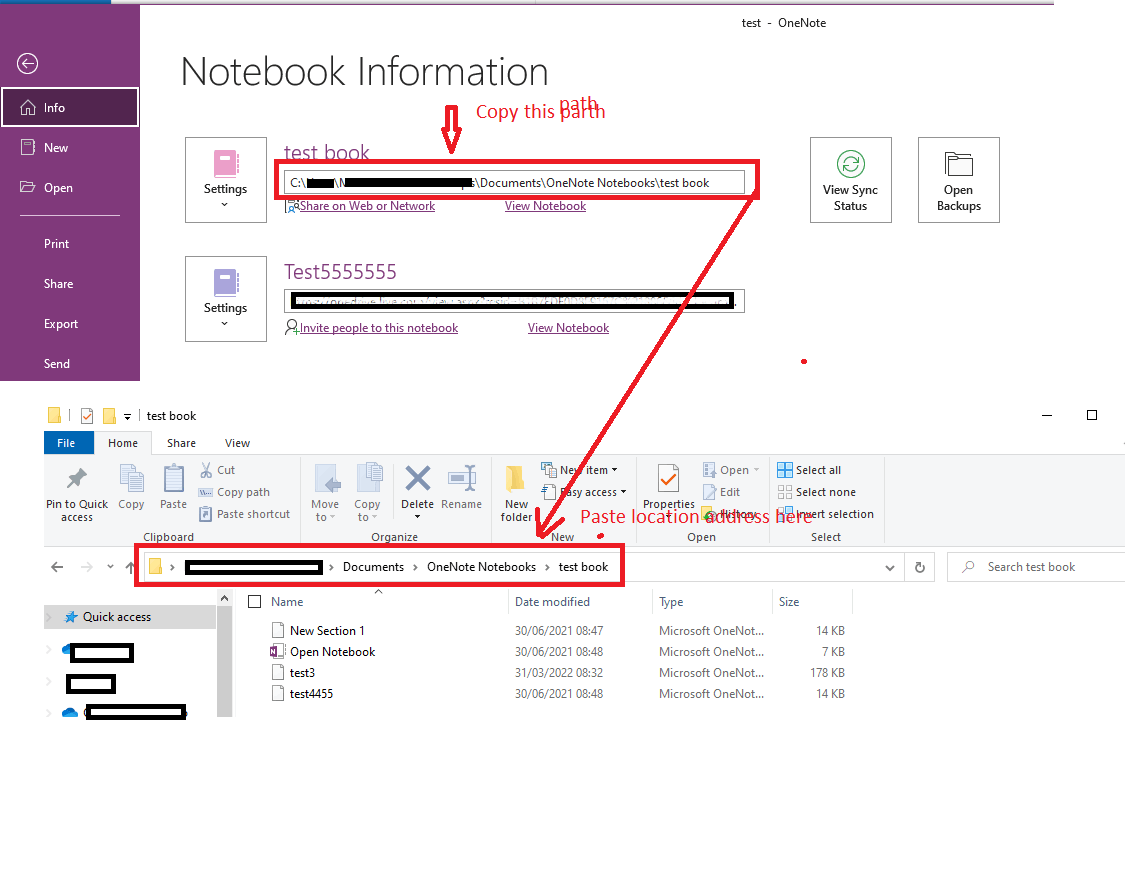This screenshot has width=1148, height=878.
Task: Open Settings dropdown for Test5555555 notebook
Action: pos(226,299)
